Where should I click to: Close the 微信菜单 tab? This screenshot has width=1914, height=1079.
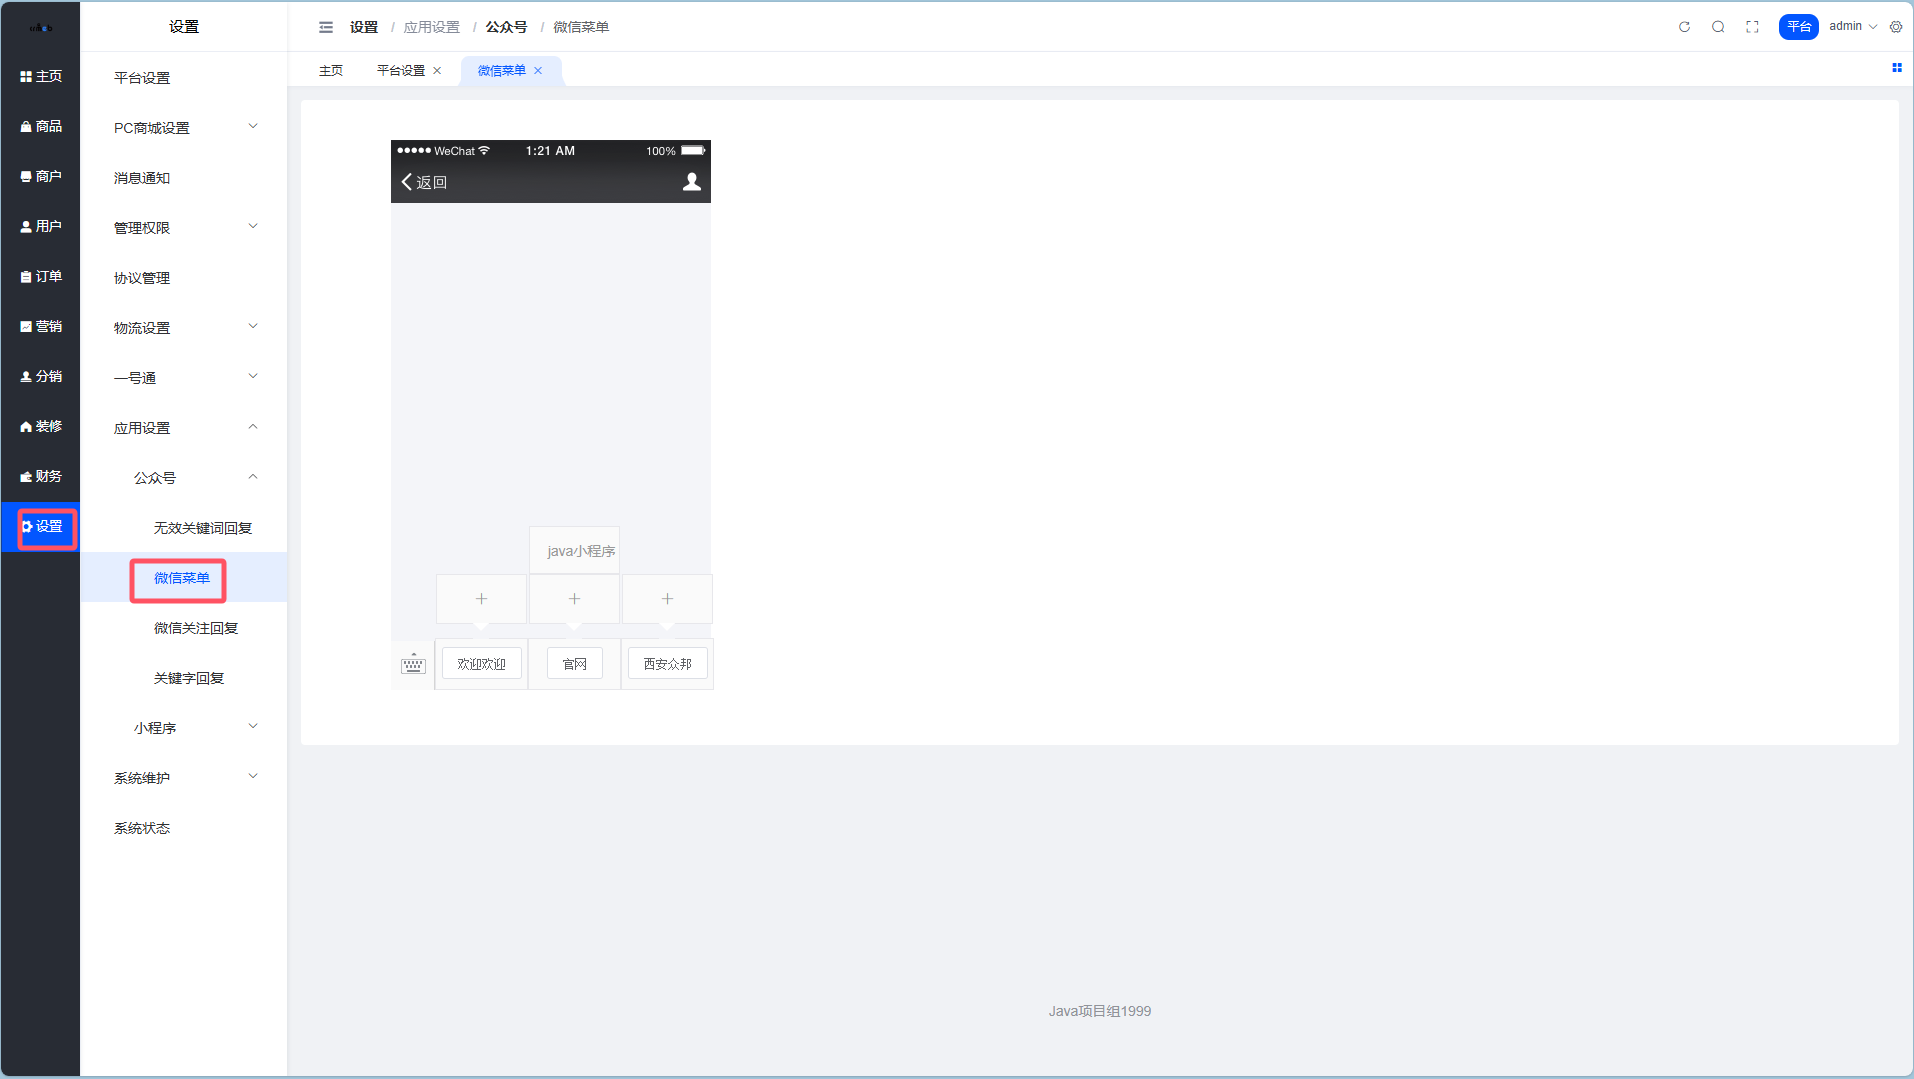[x=538, y=71]
